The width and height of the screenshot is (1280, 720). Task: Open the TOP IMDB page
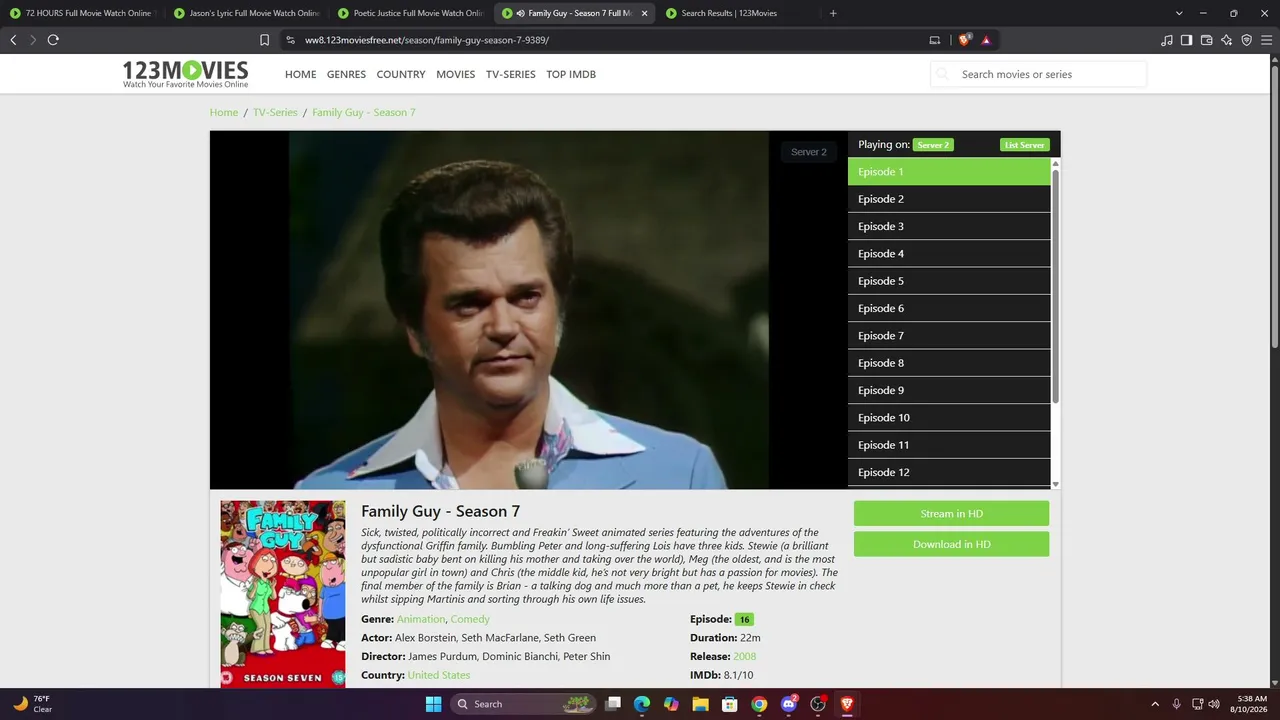click(571, 74)
